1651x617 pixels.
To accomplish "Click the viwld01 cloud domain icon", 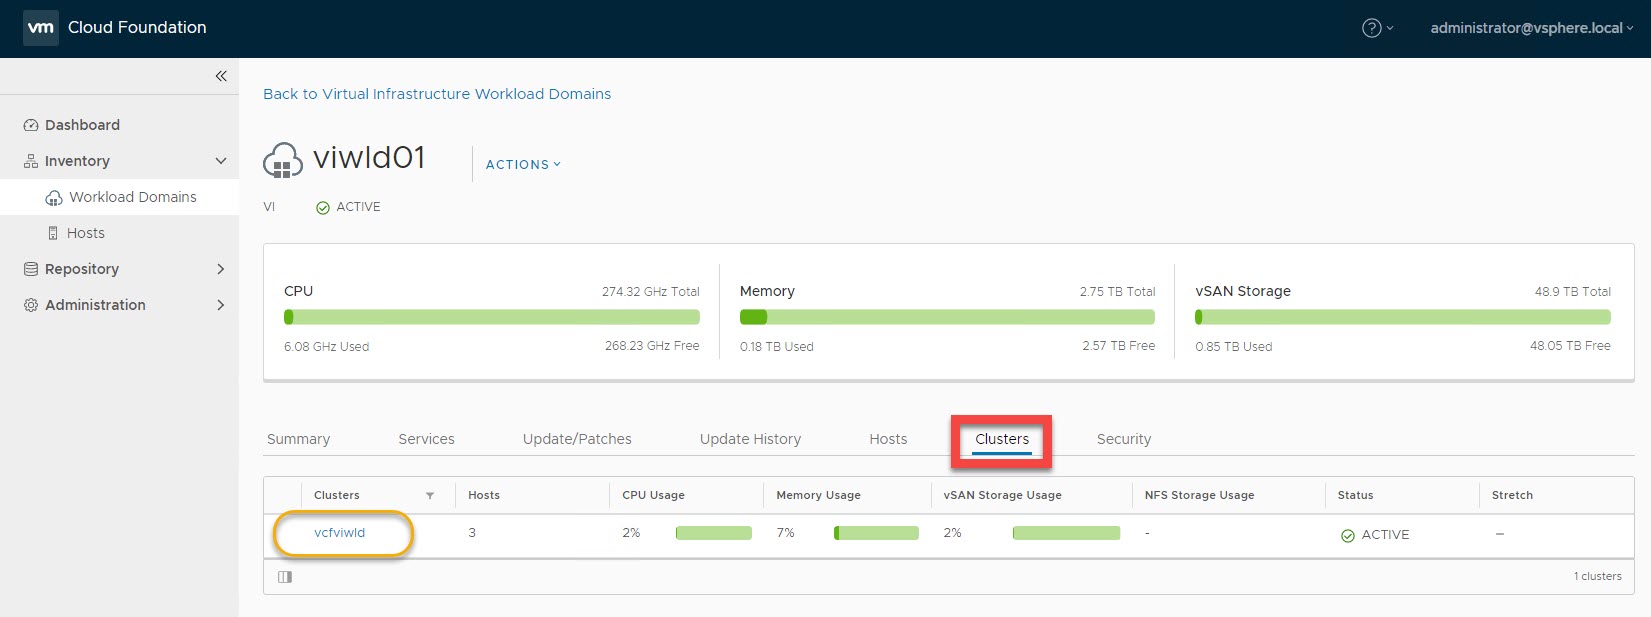I will 282,161.
